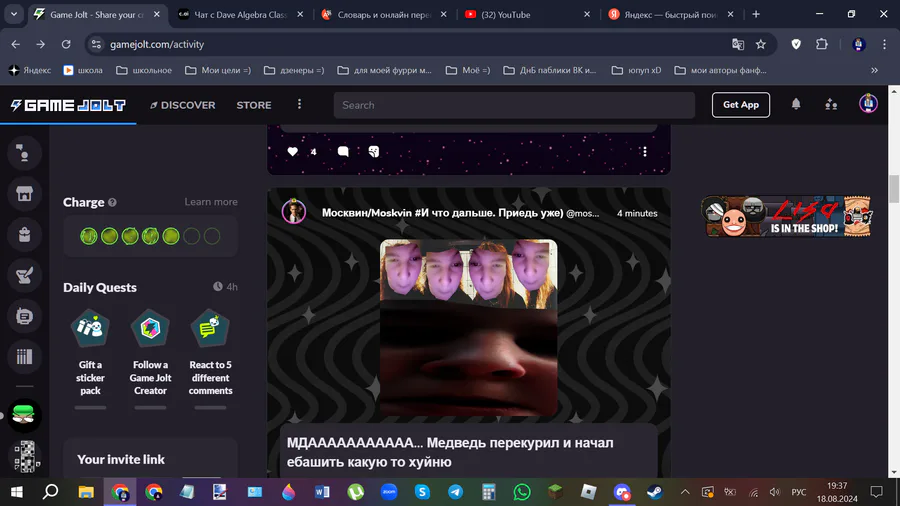Open the three-dot menu next to Store
900x506 pixels.
(299, 104)
